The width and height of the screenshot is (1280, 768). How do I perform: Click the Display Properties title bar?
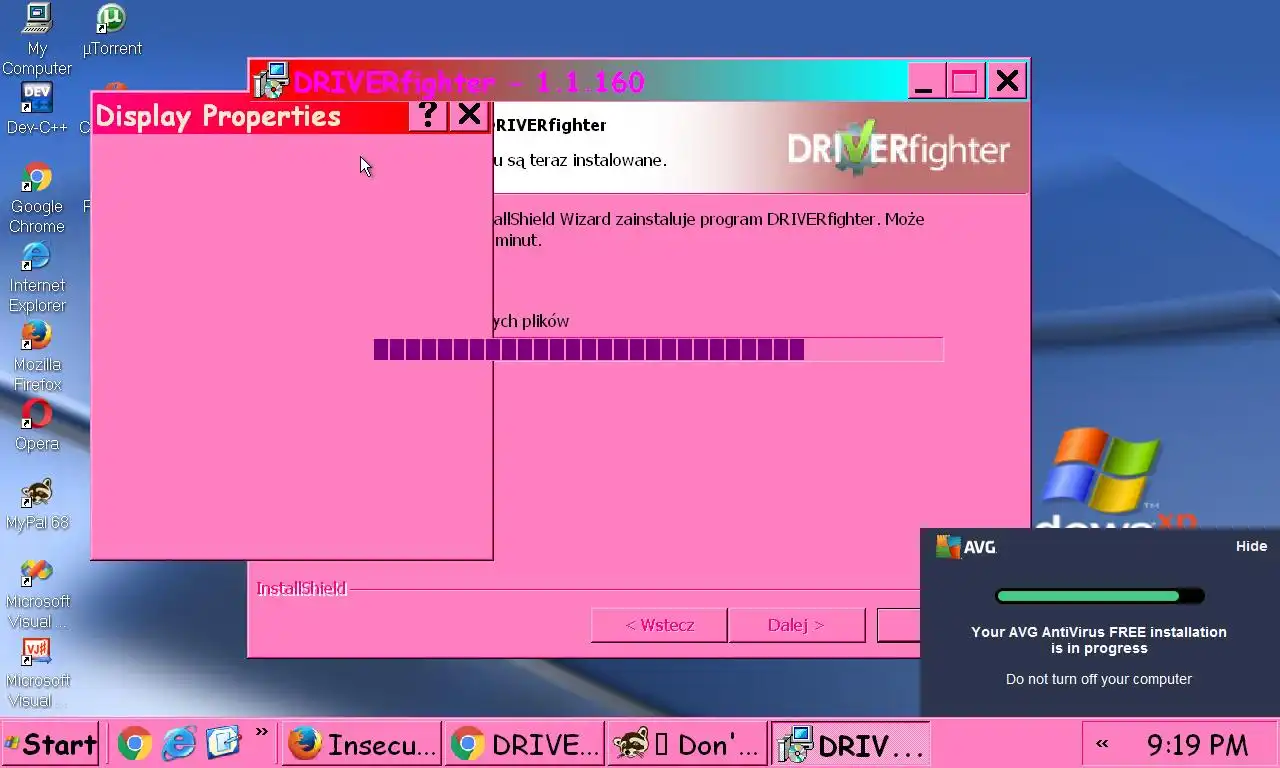(x=250, y=115)
